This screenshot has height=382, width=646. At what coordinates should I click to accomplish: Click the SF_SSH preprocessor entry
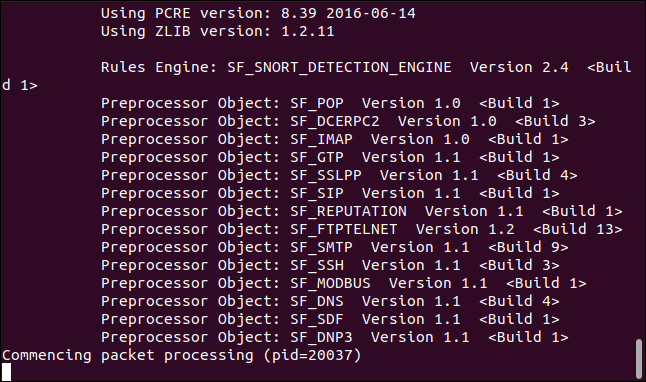330,265
